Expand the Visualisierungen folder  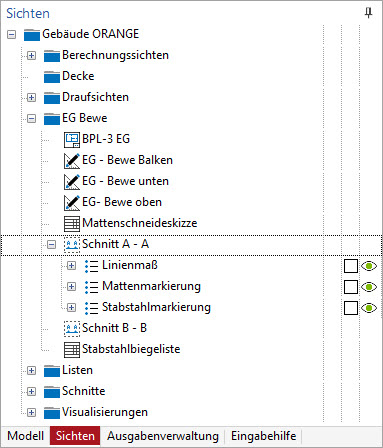[x=31, y=413]
